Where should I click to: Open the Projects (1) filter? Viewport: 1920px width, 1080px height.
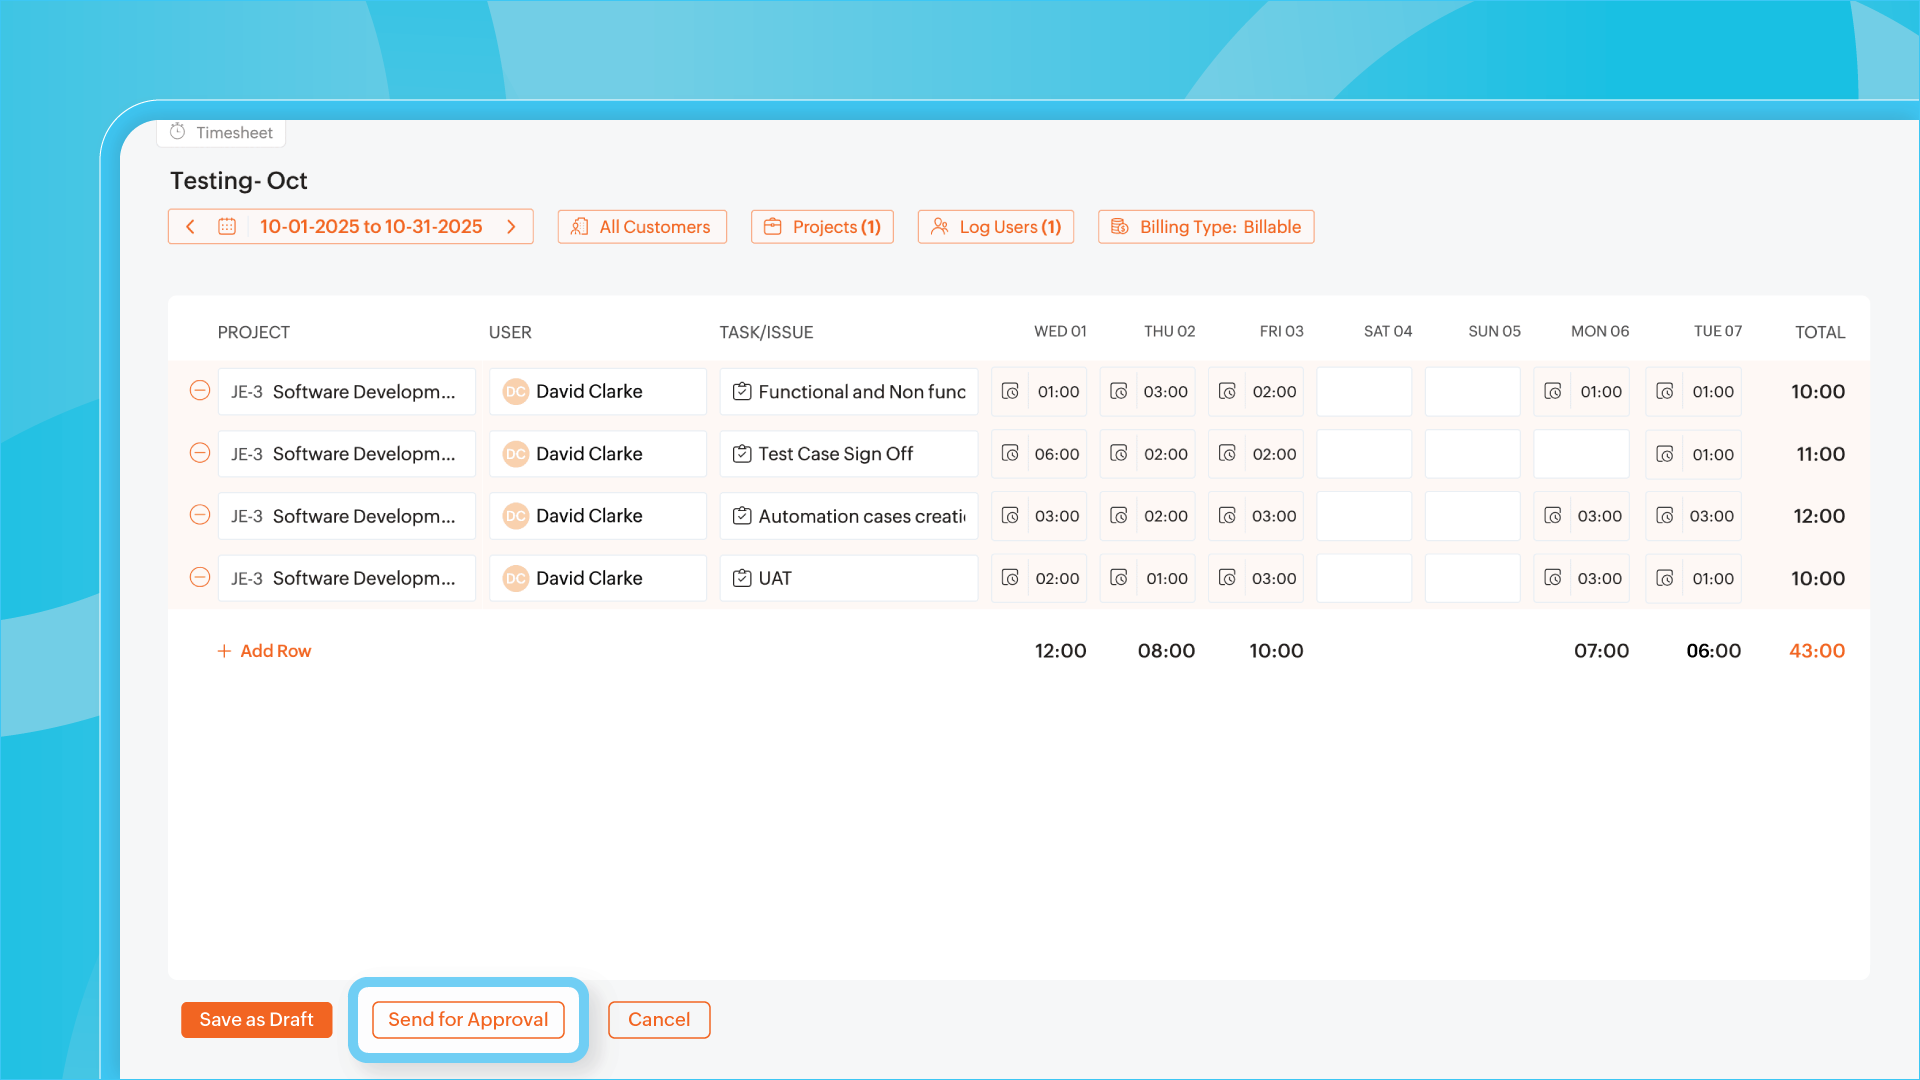click(822, 227)
